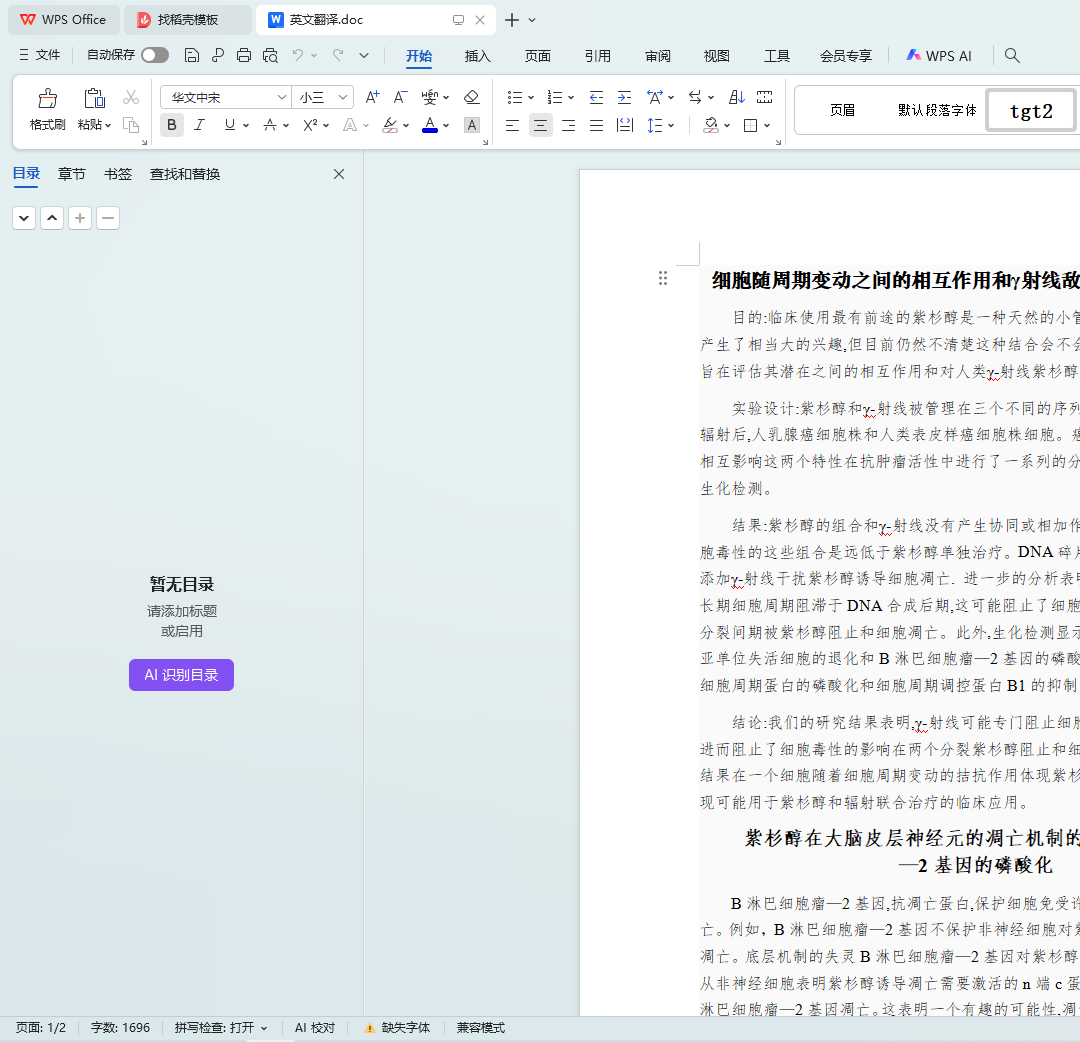The image size is (1080, 1042).
Task: Increase font size with A+ icon
Action: click(373, 97)
